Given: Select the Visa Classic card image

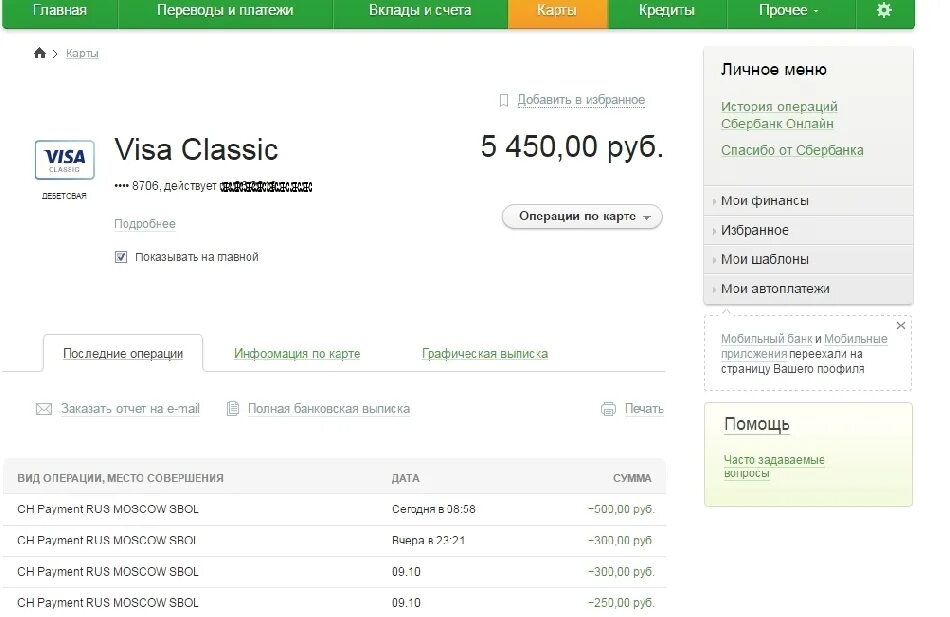Looking at the screenshot, I should coord(65,160).
